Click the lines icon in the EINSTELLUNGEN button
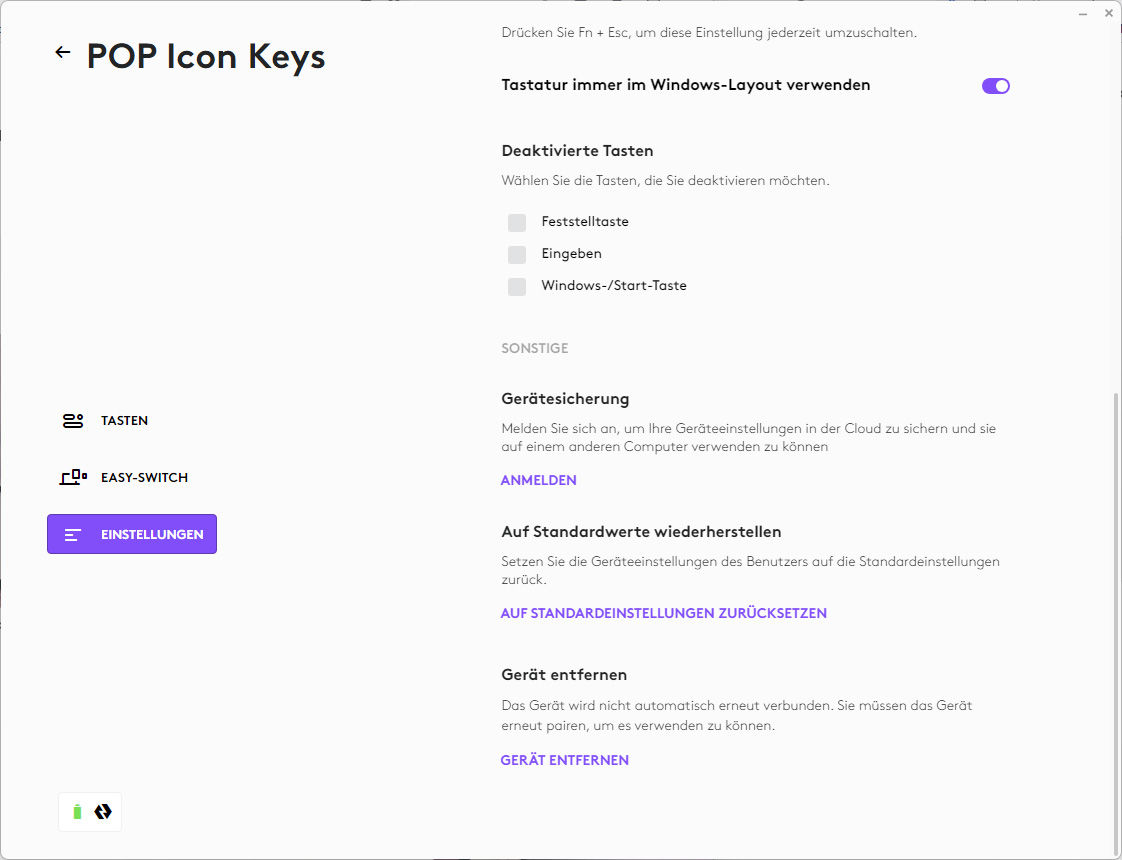Screen dimensions: 1122x860 73,535
